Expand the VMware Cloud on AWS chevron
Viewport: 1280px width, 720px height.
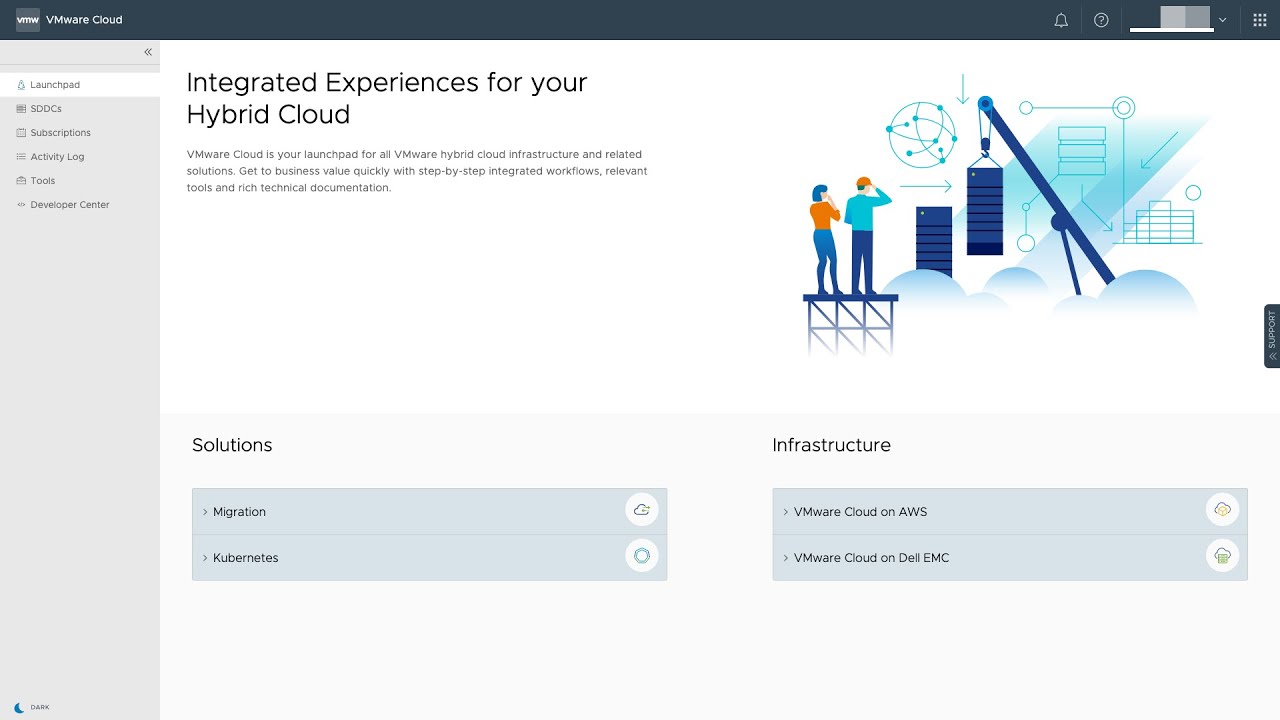point(786,512)
